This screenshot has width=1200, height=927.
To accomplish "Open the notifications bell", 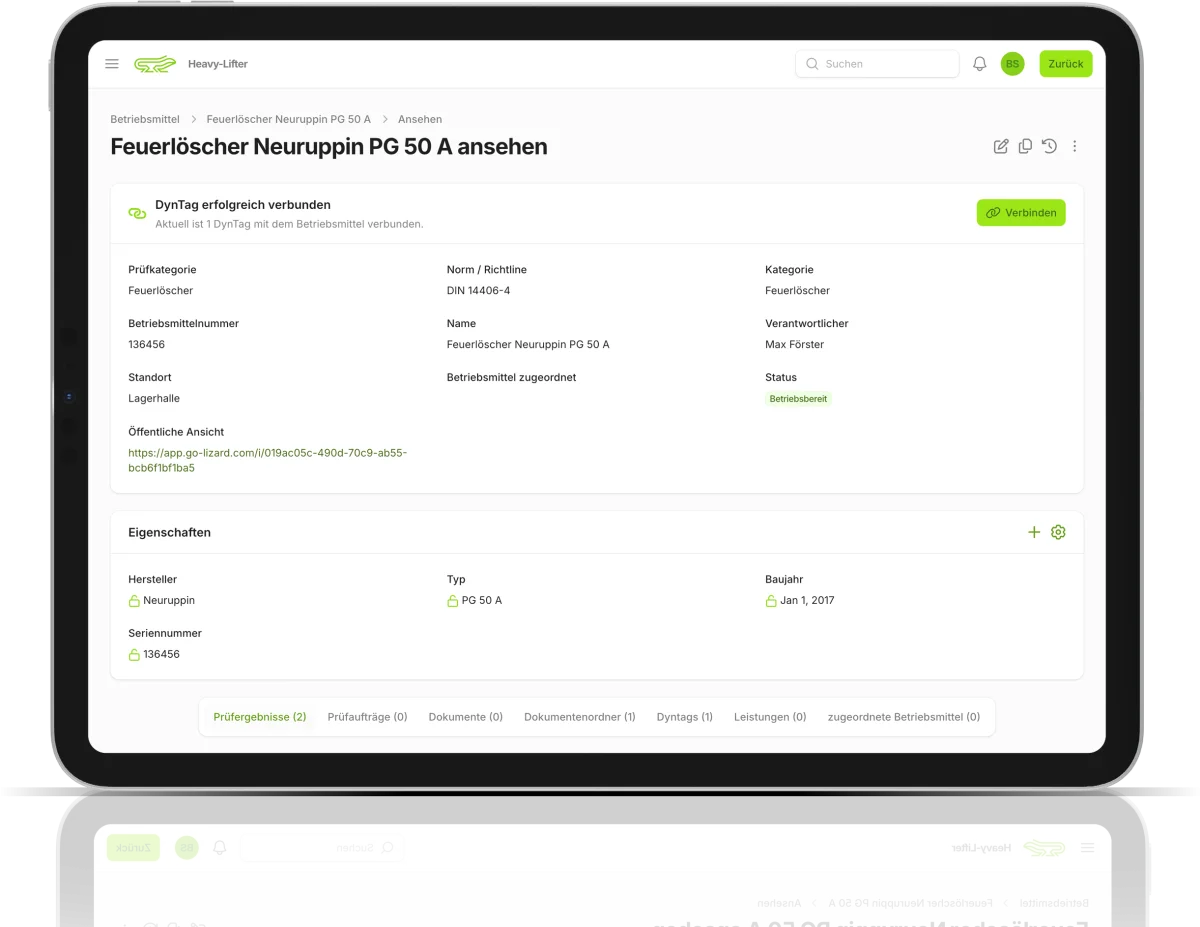I will tap(980, 64).
